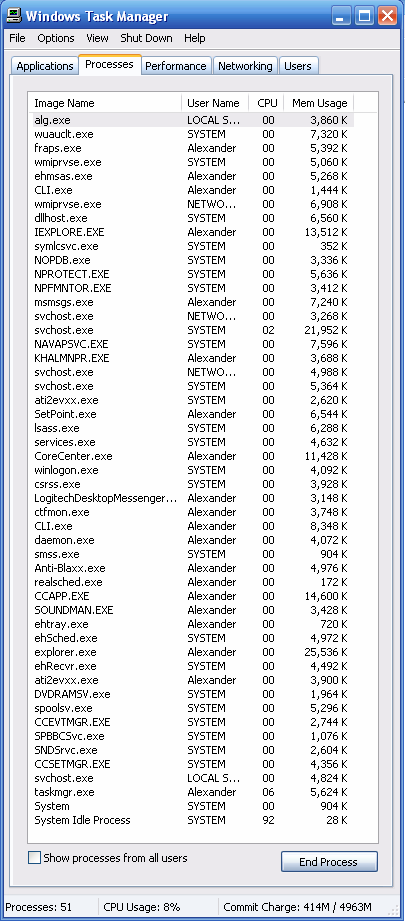Open the Options menu
Screen dimensions: 405x921
pyautogui.click(x=56, y=38)
